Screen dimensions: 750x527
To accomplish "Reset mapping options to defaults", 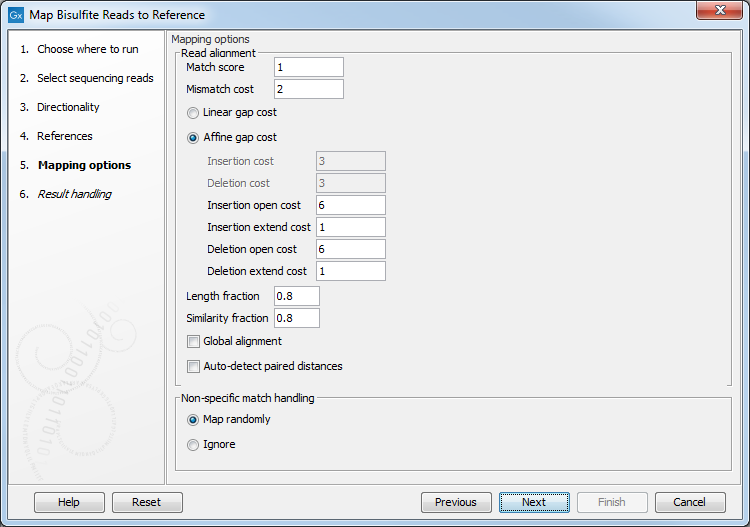I will (x=147, y=502).
